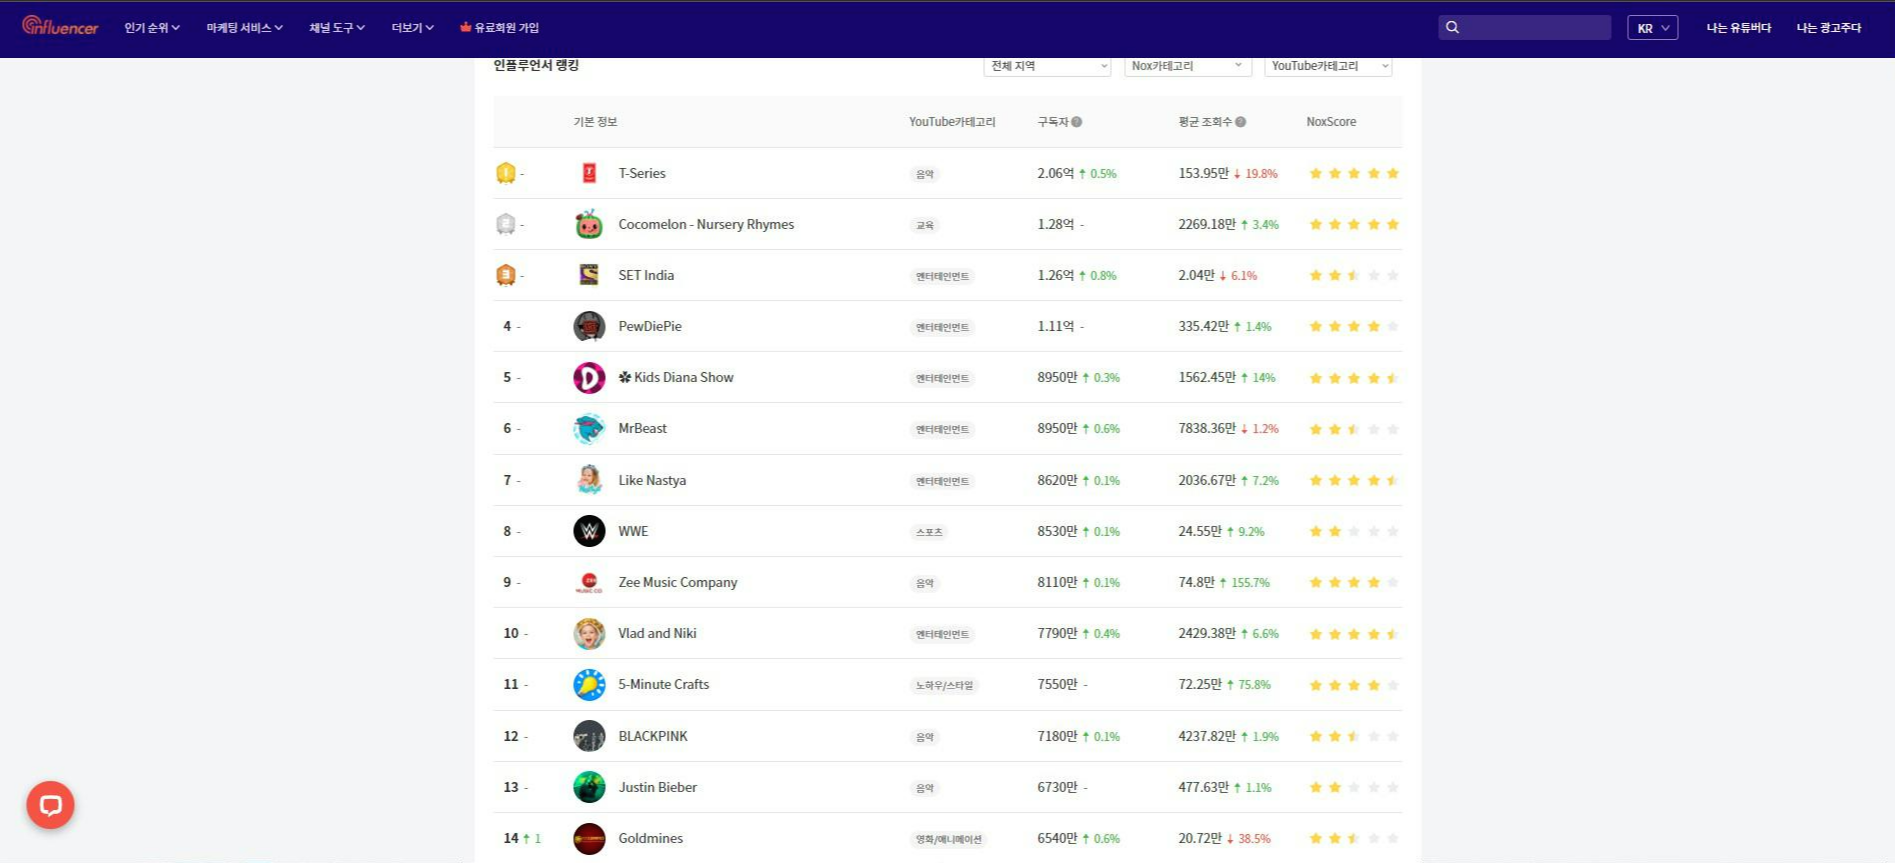Click the average views info icon
The width and height of the screenshot is (1895, 863).
point(1240,122)
